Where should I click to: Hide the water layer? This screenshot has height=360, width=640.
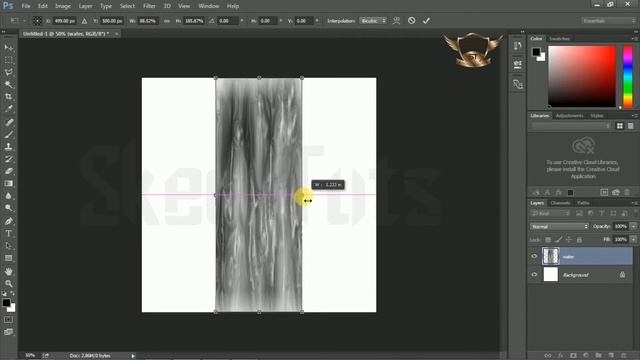534,256
